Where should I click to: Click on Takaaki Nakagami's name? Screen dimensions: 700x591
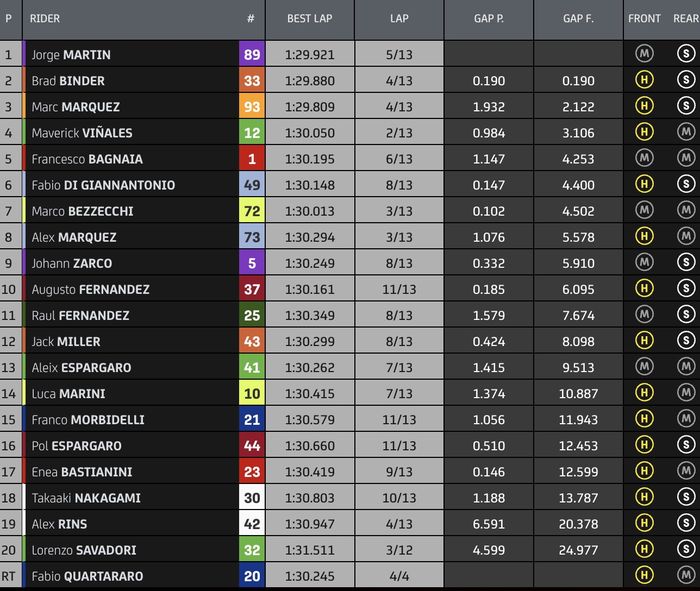click(x=86, y=497)
